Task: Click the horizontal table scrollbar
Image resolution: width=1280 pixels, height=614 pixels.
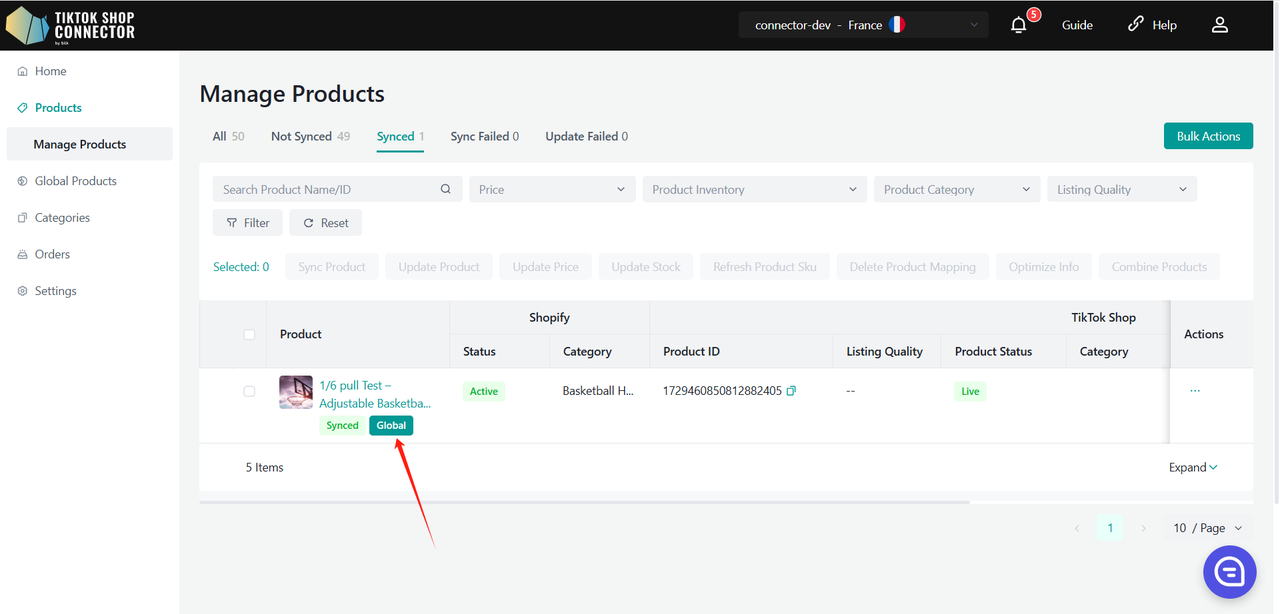Action: tap(584, 501)
